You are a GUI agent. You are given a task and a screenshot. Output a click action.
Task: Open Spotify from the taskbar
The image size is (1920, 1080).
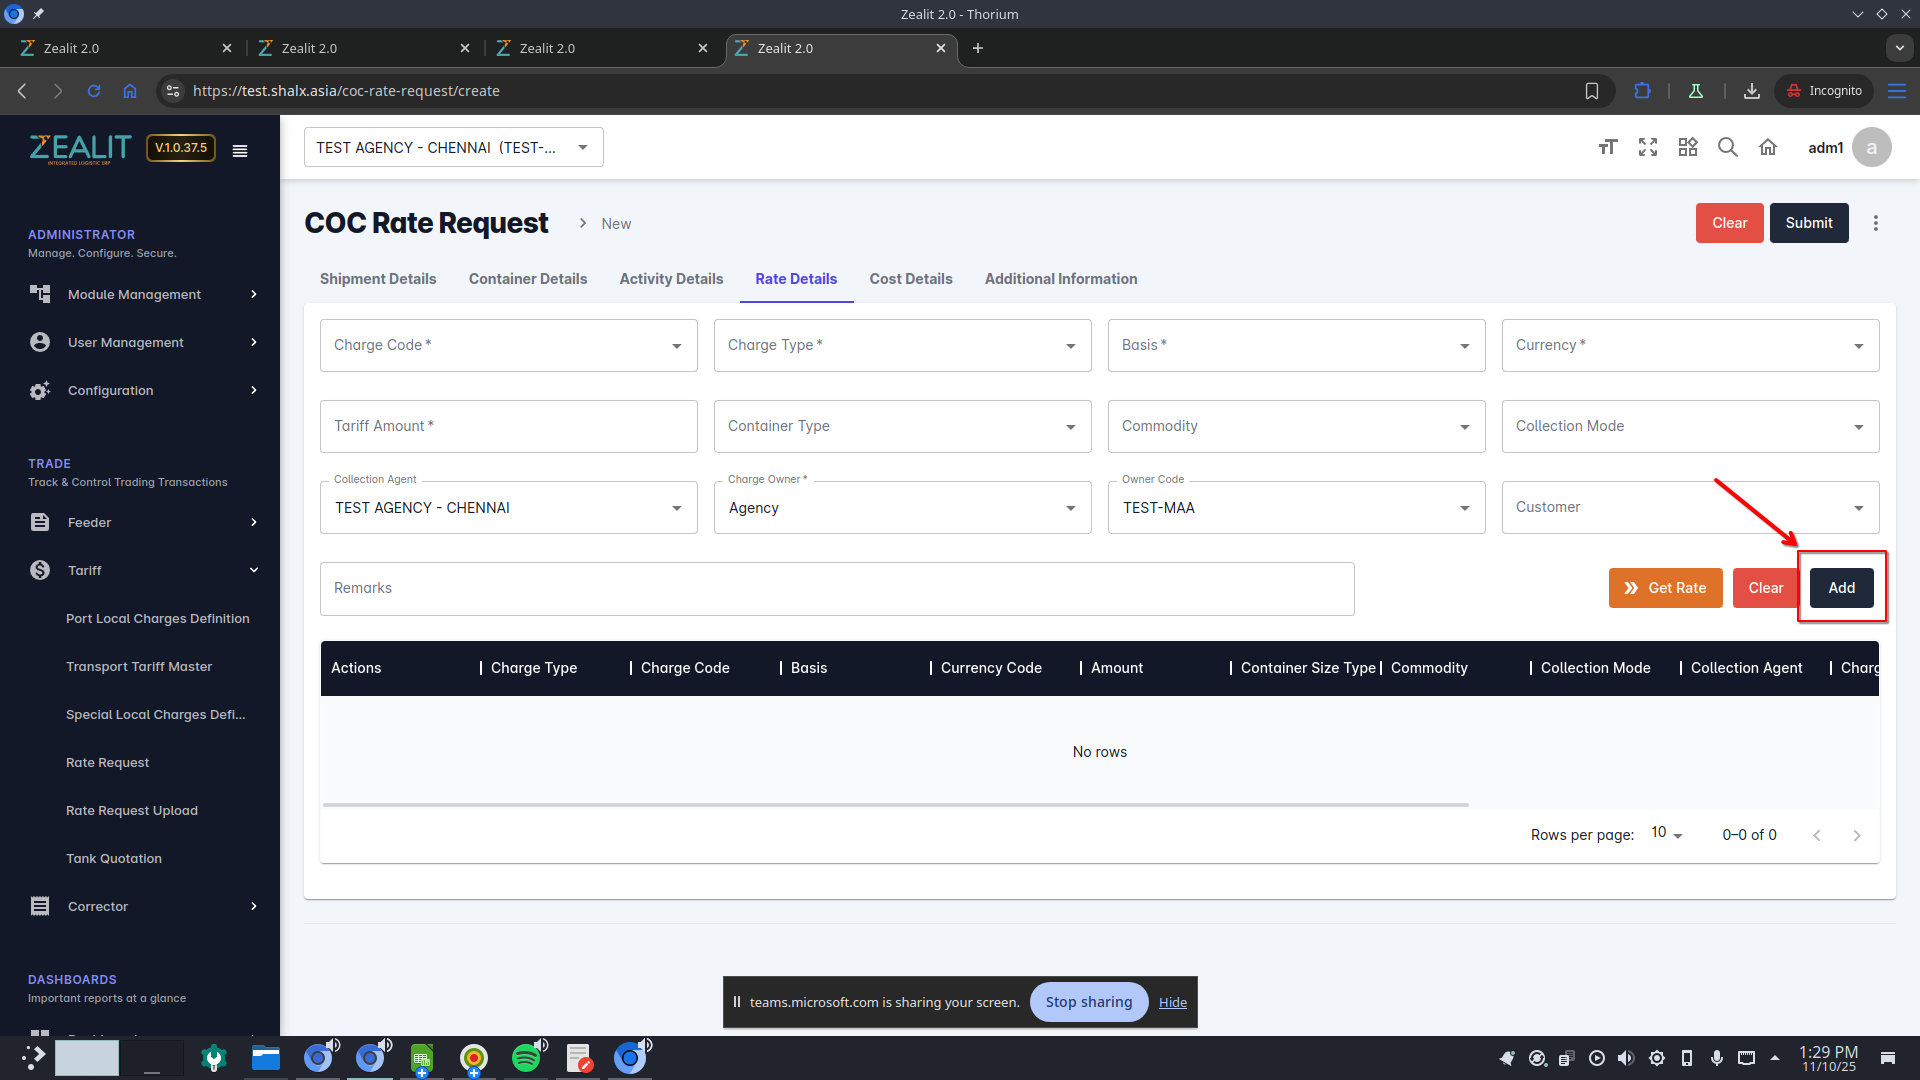pyautogui.click(x=526, y=1058)
